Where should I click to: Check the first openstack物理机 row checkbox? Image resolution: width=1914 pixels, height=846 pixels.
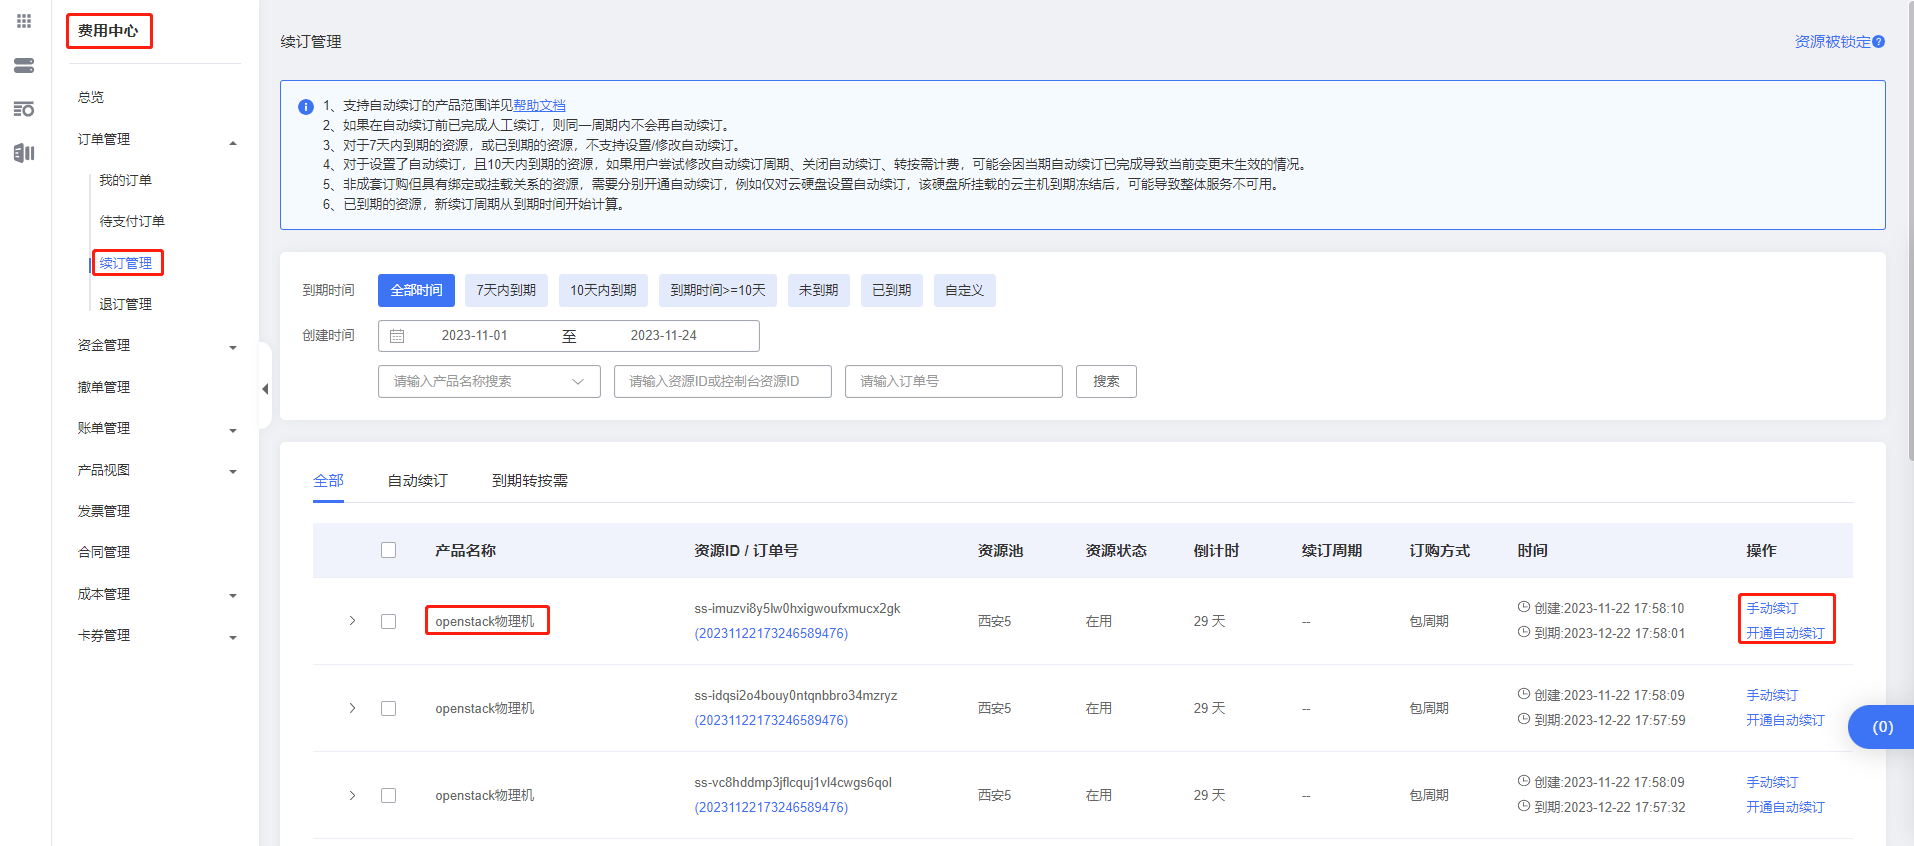coord(389,621)
